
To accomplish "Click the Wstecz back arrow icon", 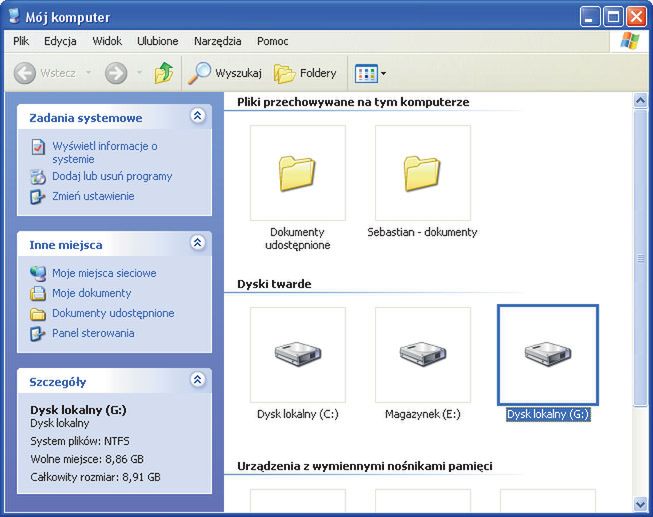I will click(x=25, y=73).
